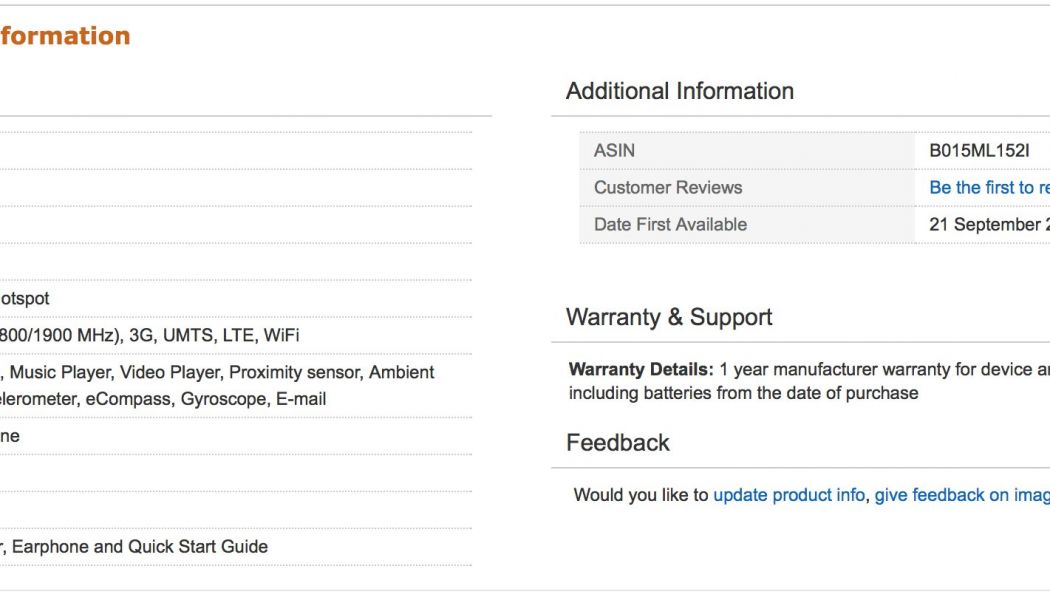Click the Customer Reviews row label

coord(667,187)
